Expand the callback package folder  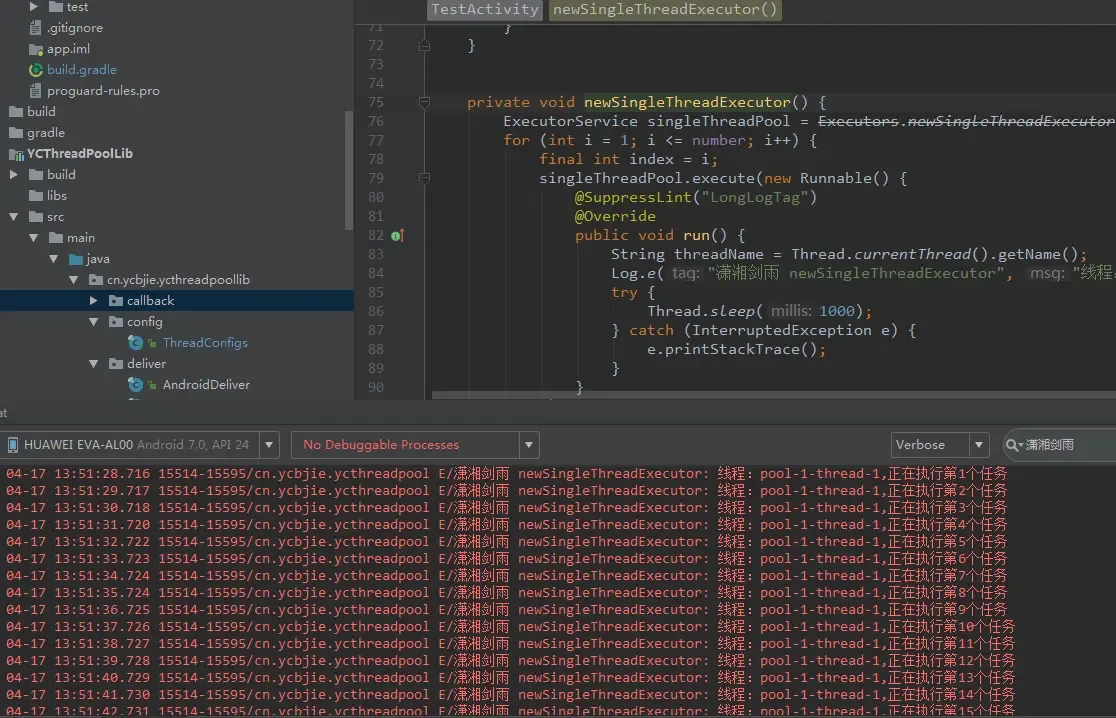(x=94, y=301)
